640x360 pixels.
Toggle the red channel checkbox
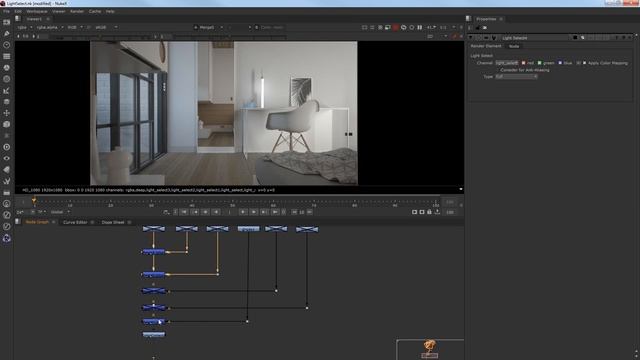click(x=524, y=63)
